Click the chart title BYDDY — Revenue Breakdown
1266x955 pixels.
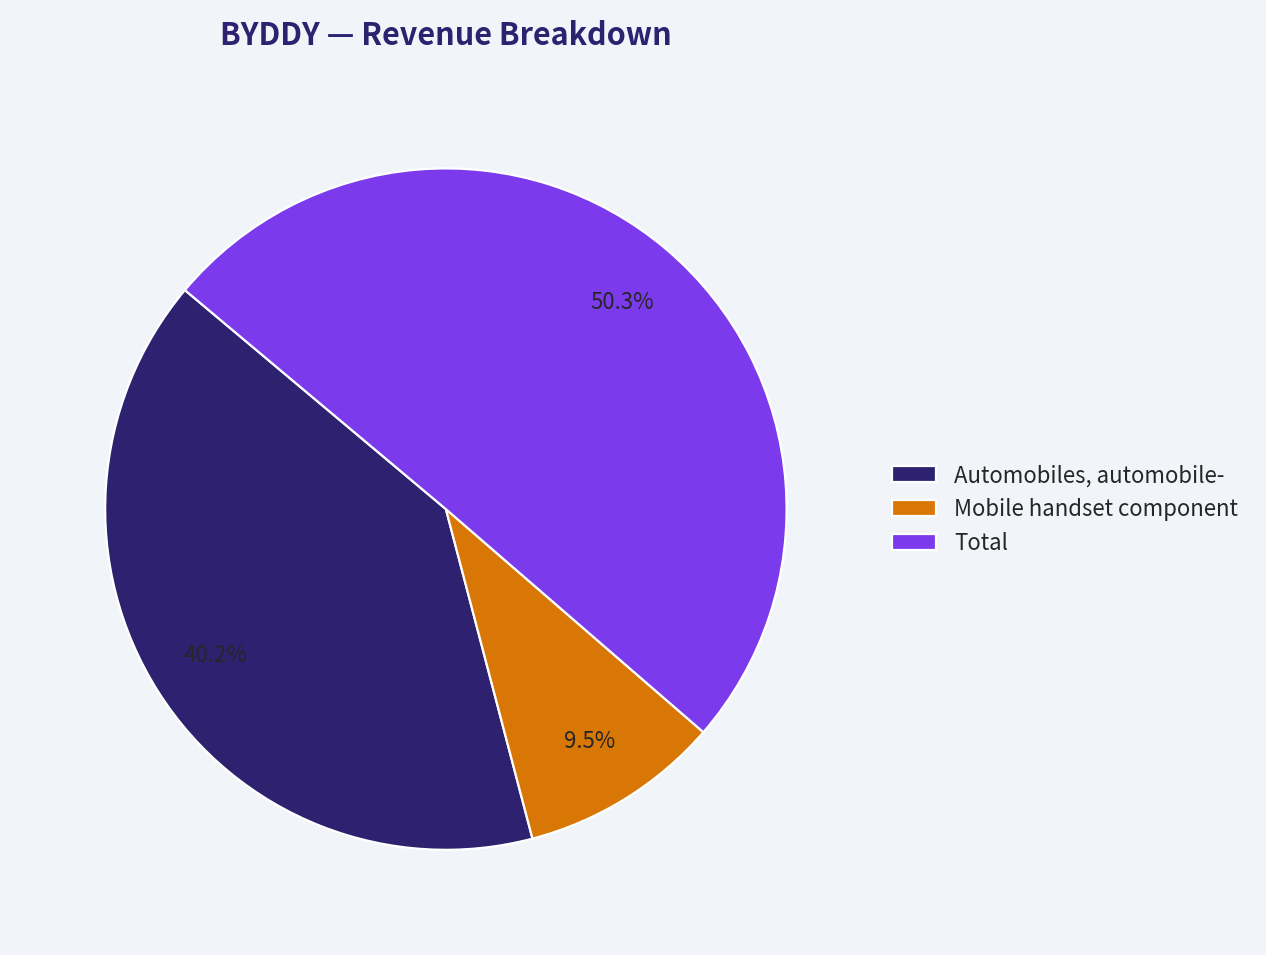click(x=445, y=34)
